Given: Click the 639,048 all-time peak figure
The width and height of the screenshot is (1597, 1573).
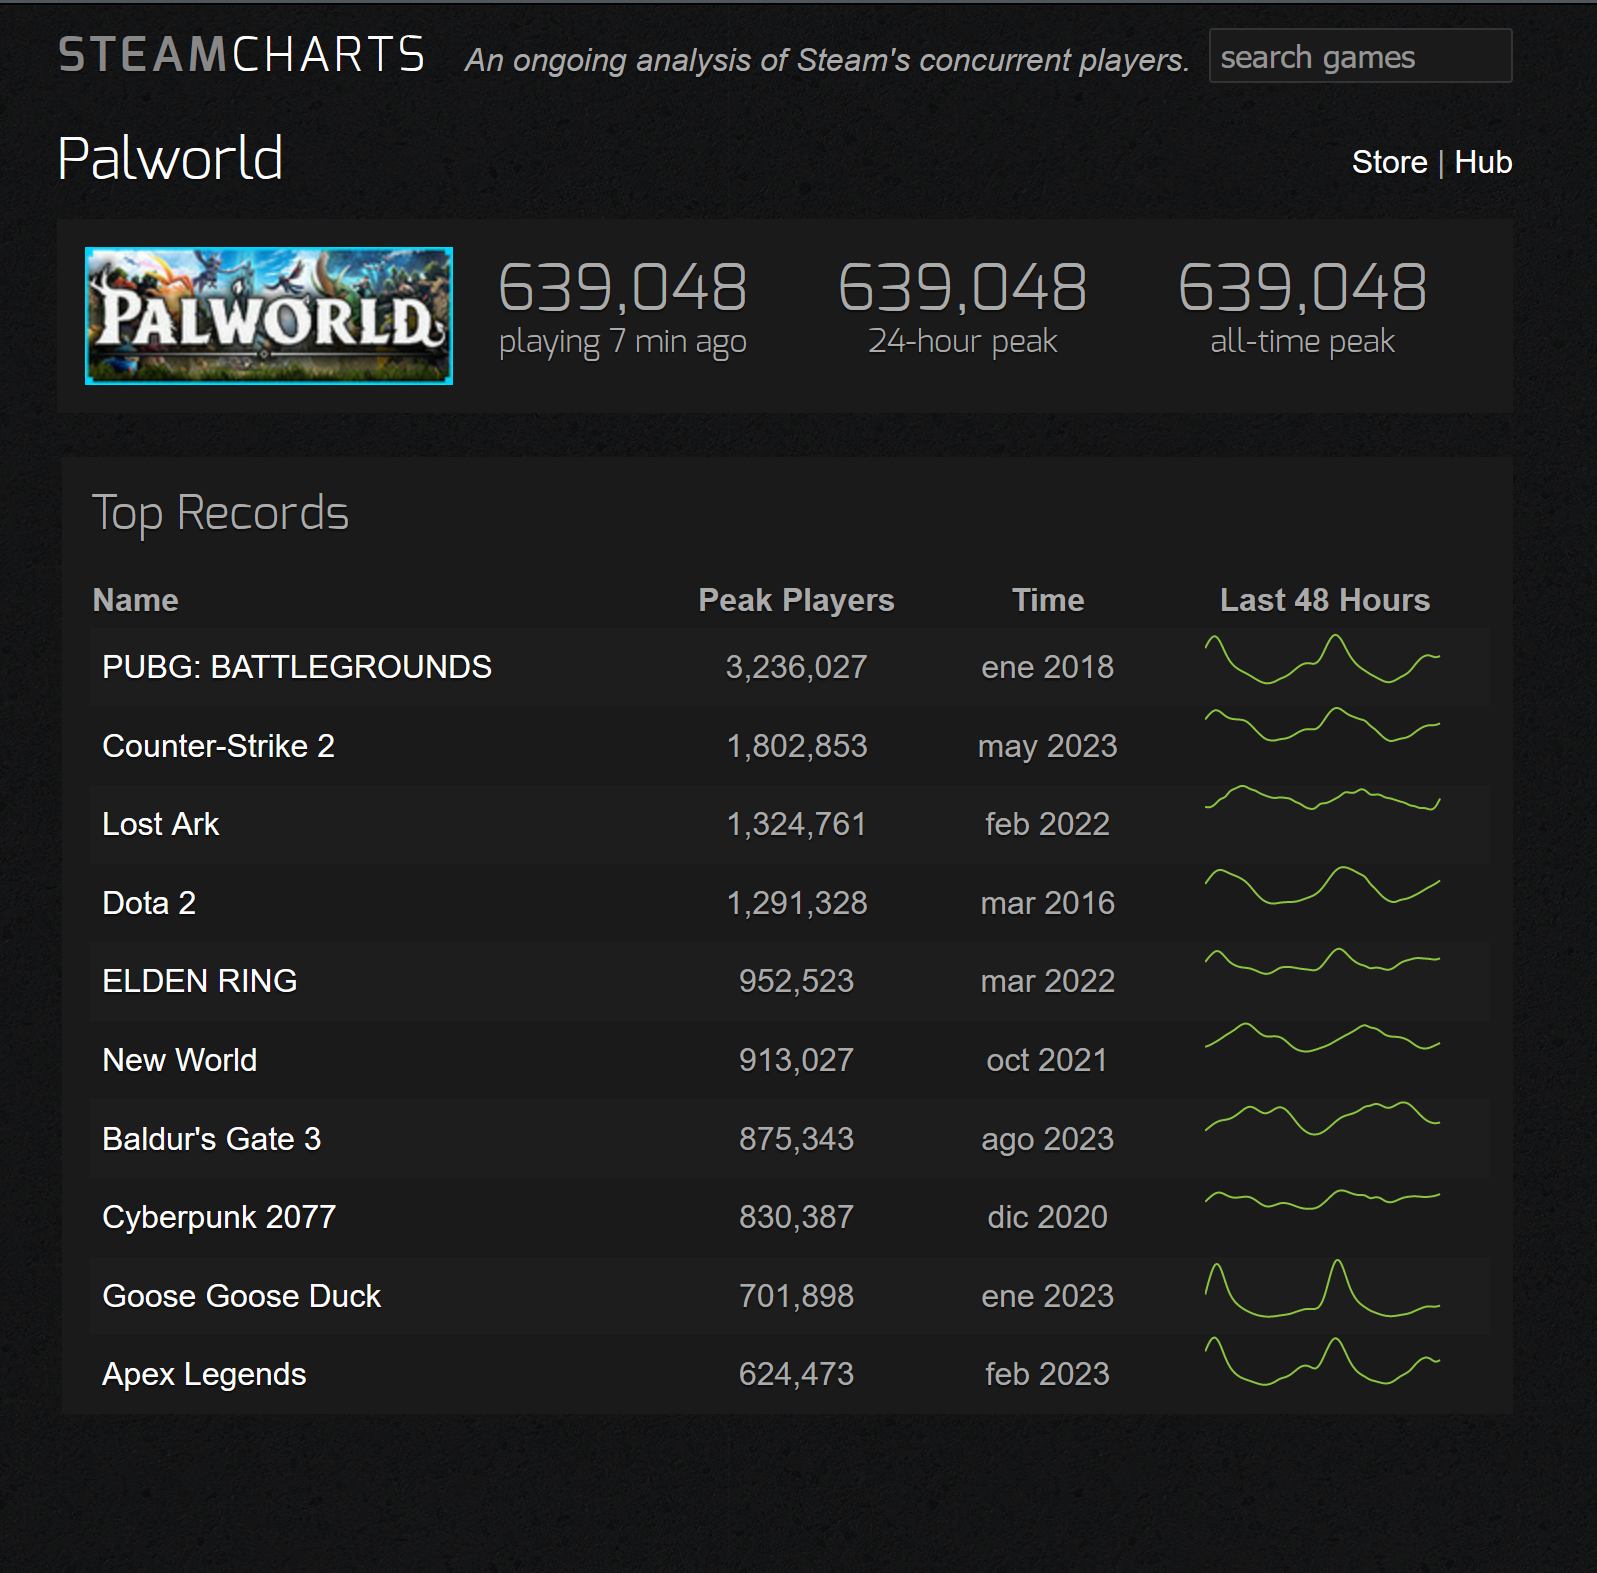Looking at the screenshot, I should 1302,288.
